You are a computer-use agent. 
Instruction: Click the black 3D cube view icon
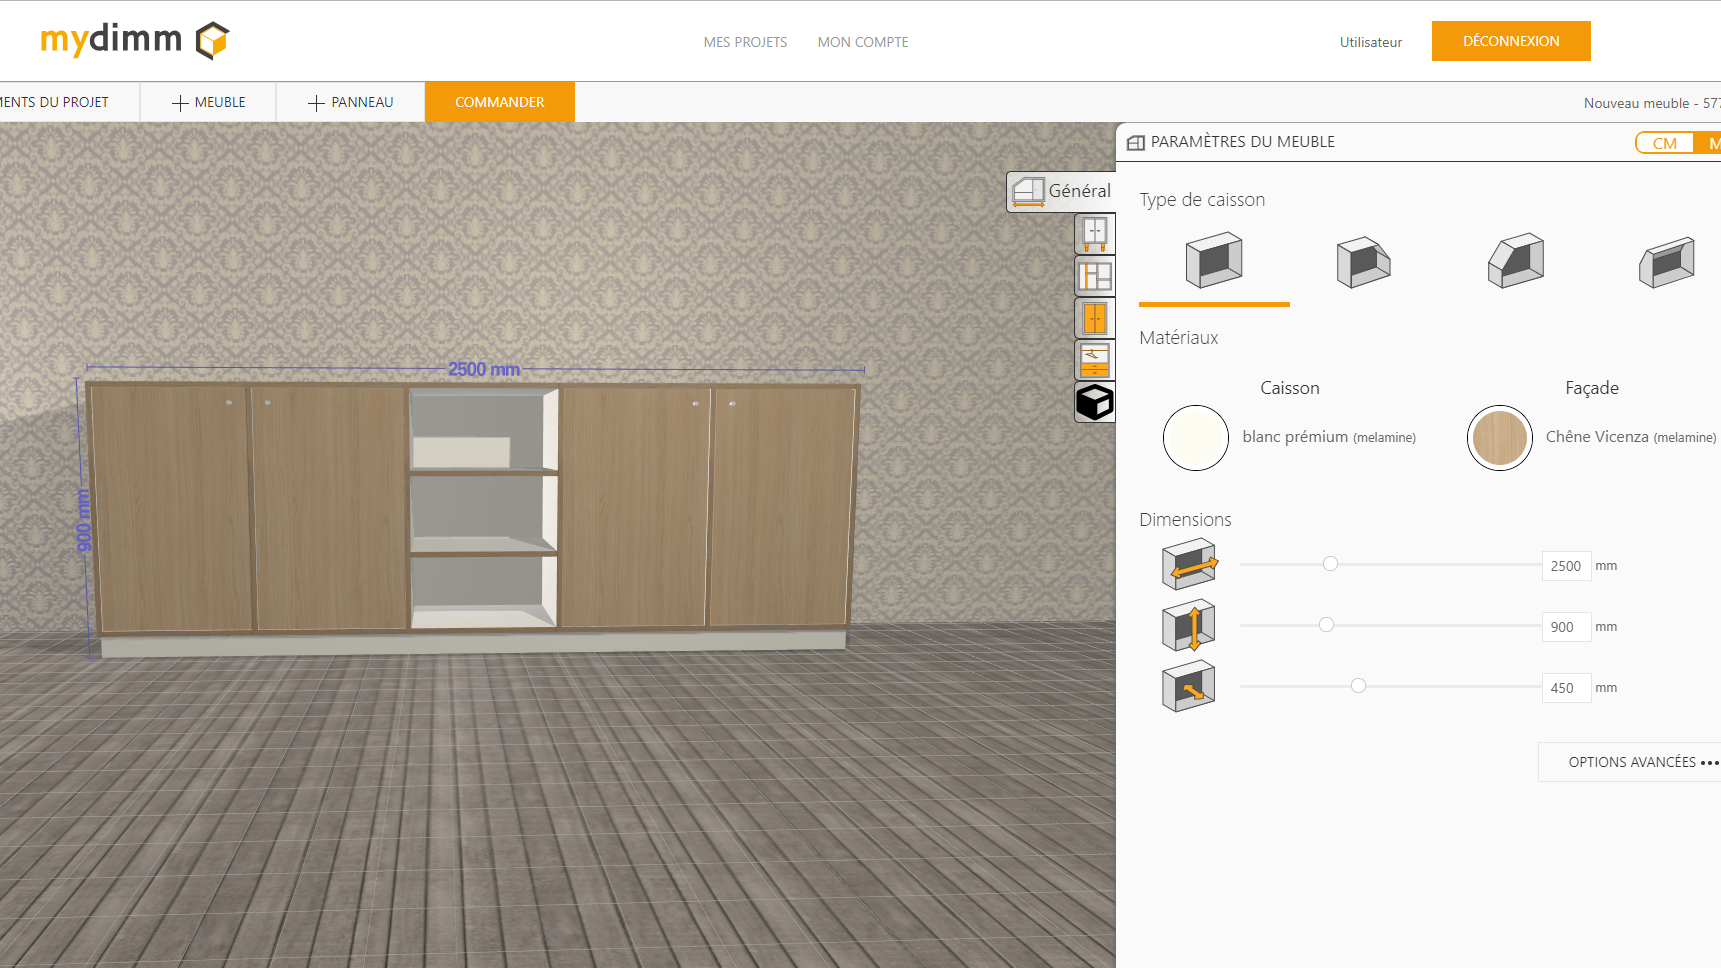[1094, 402]
